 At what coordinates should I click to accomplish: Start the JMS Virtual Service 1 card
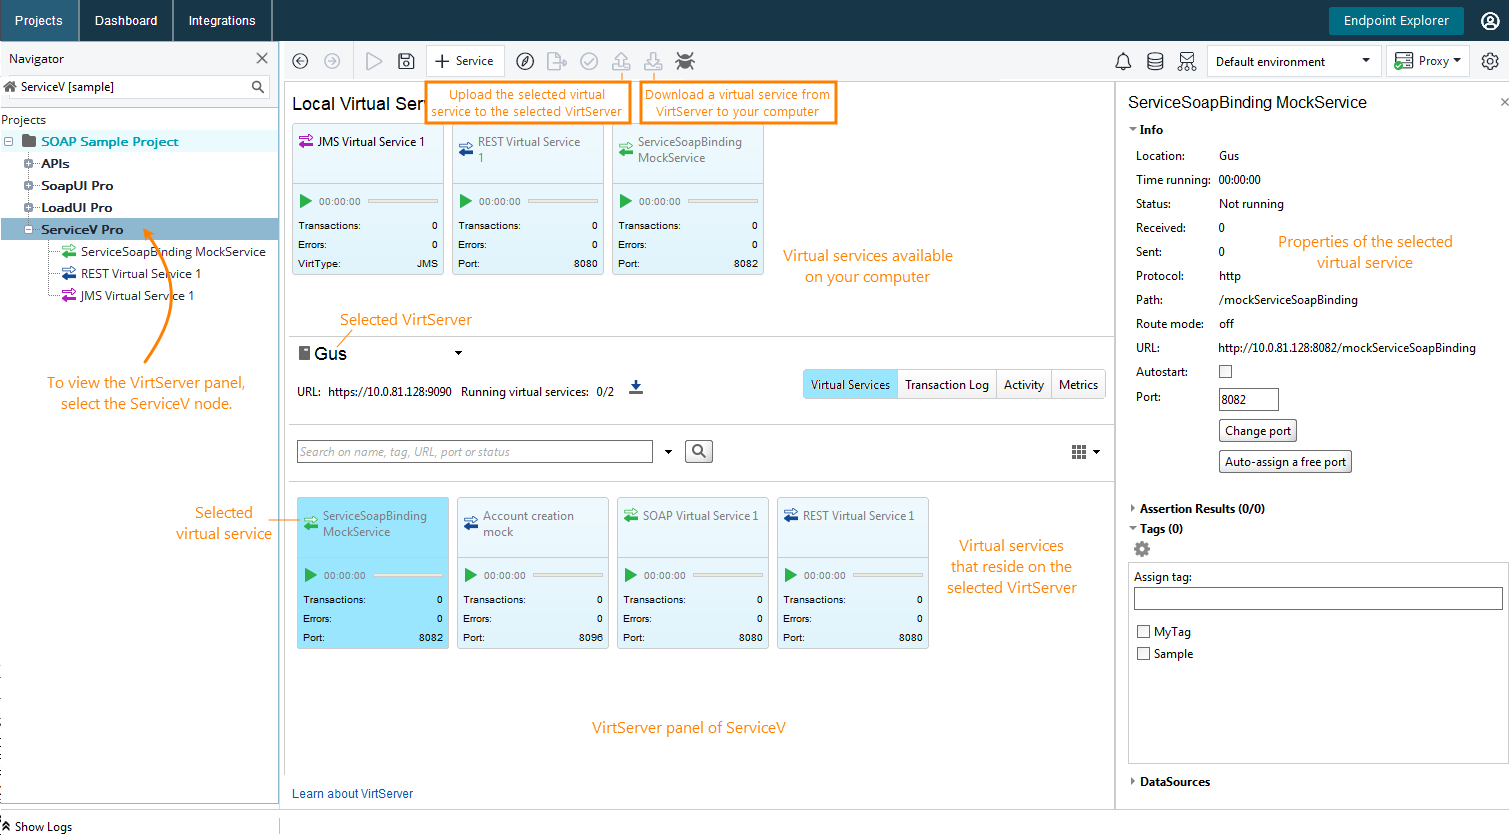306,201
